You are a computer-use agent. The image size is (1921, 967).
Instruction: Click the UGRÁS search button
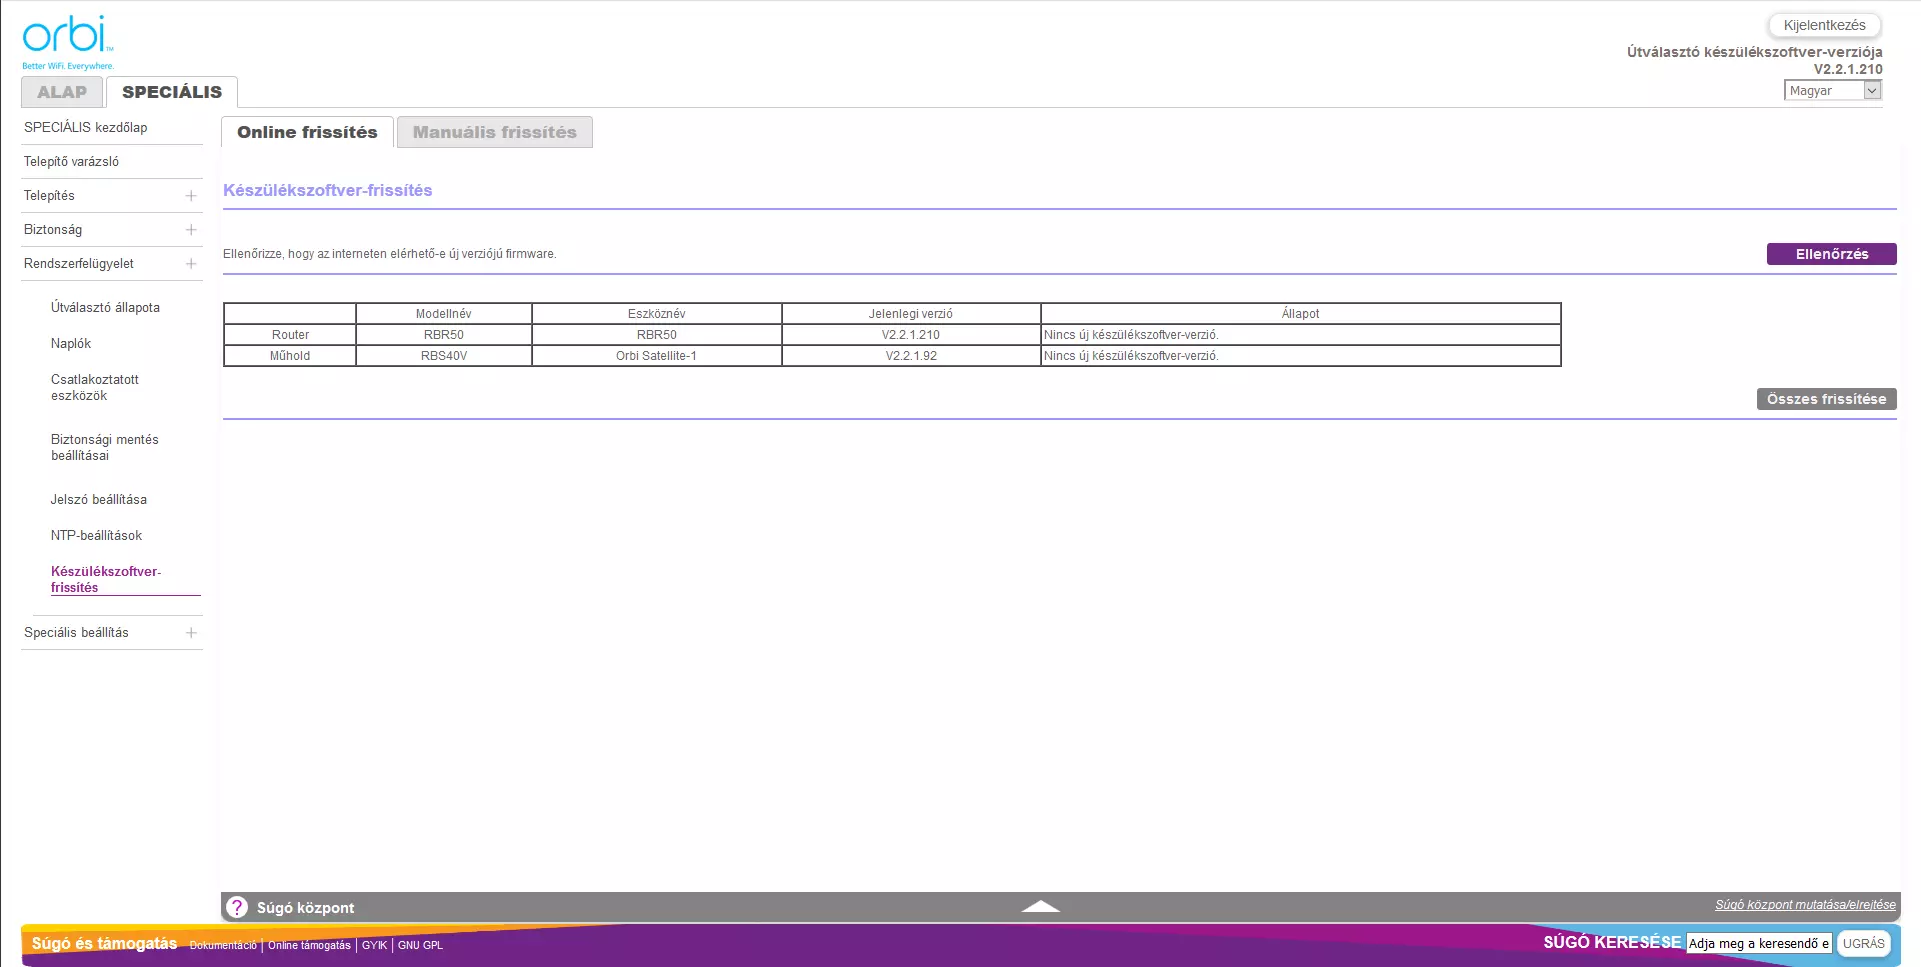[1863, 943]
